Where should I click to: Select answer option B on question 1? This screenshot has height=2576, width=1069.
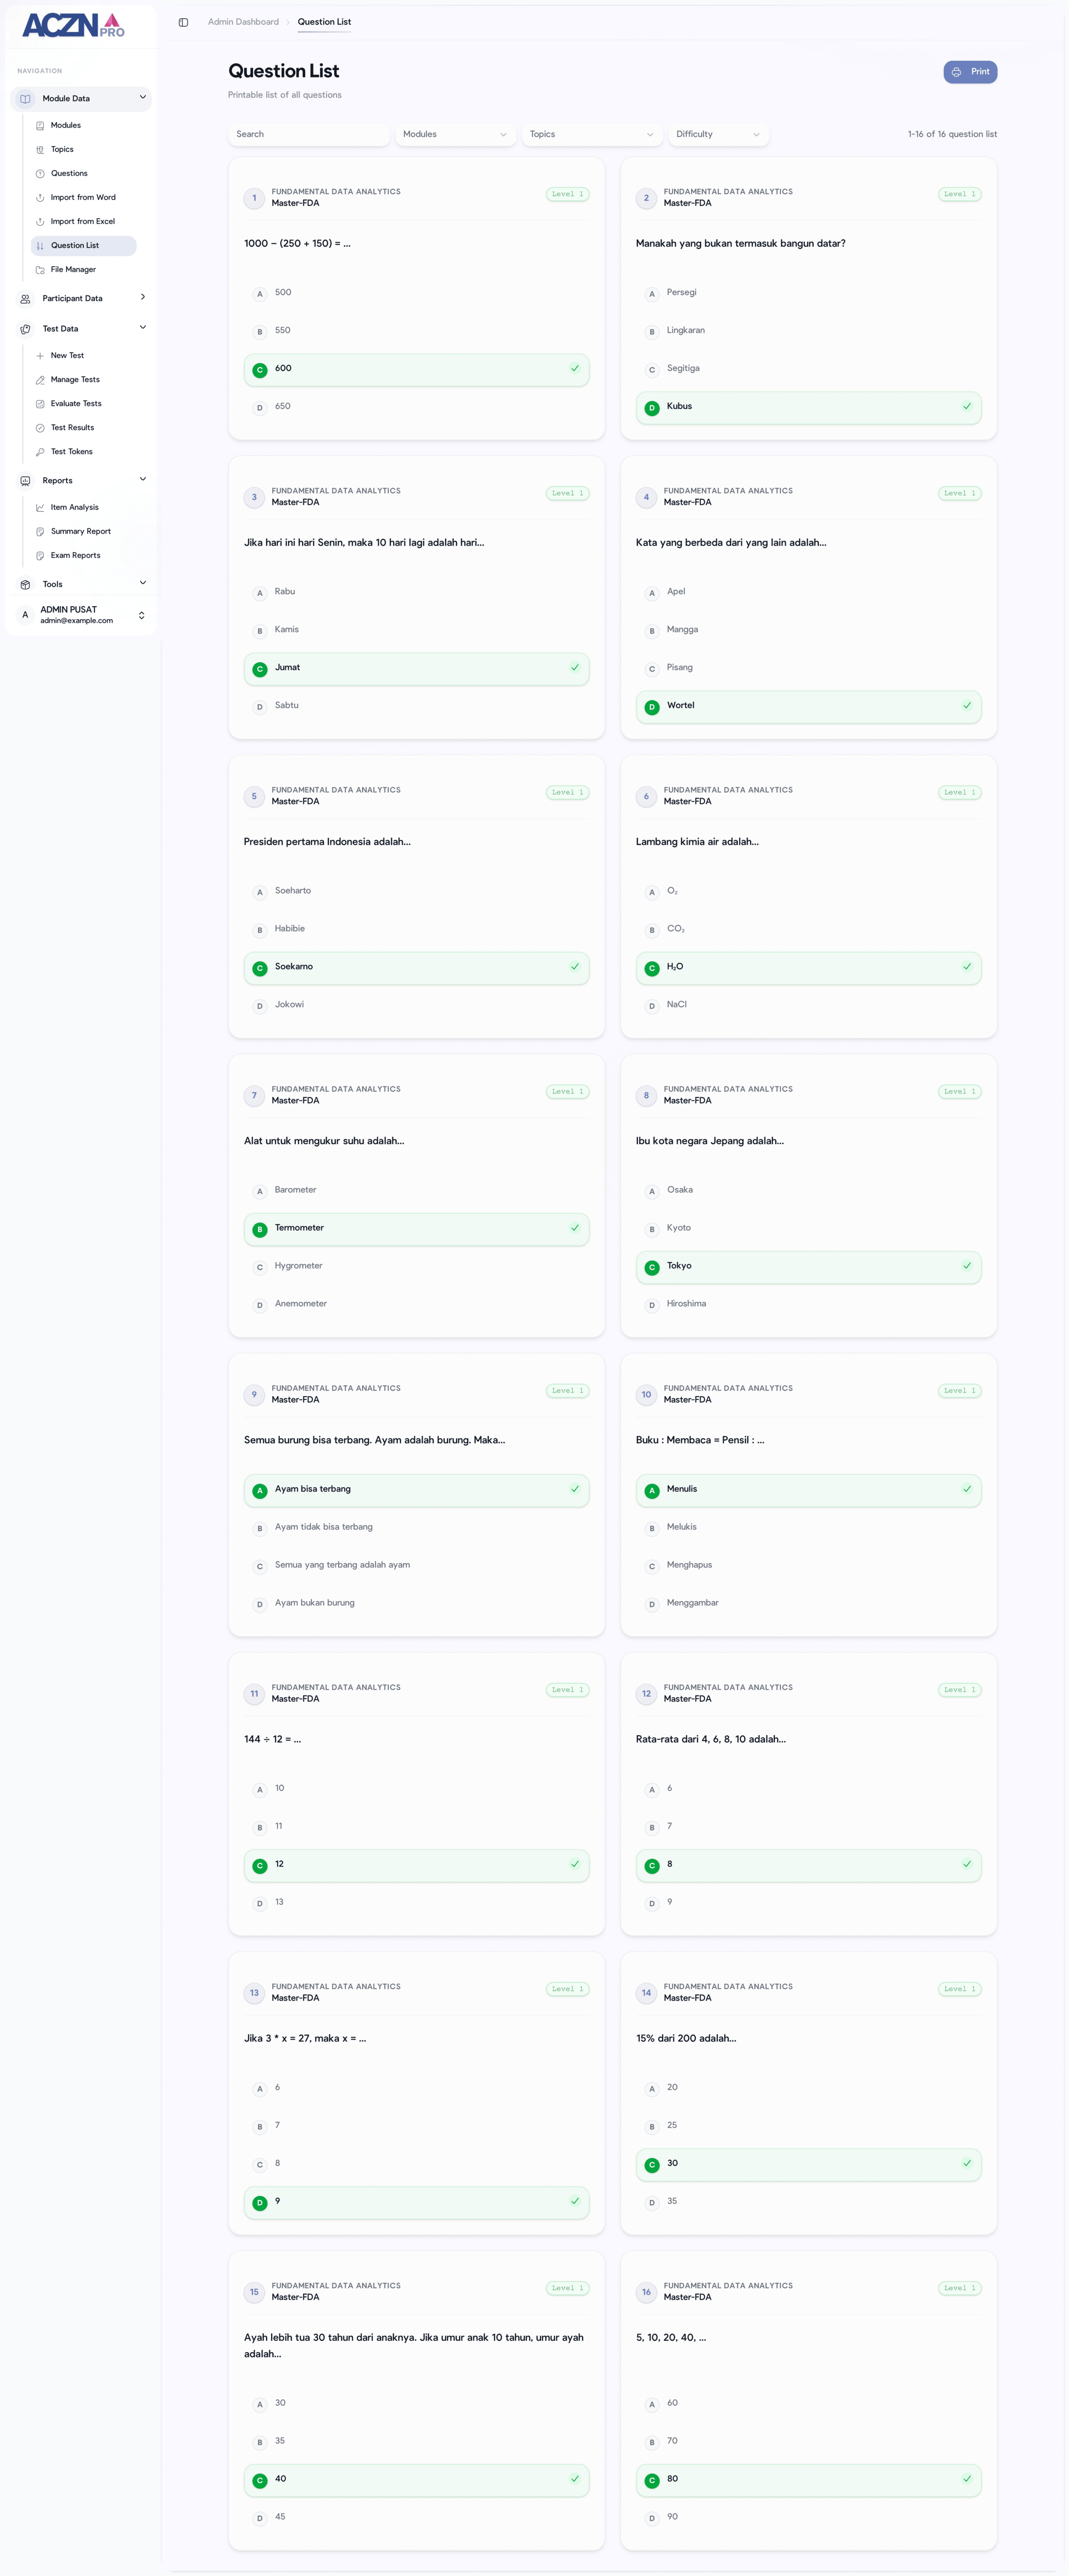coord(415,330)
